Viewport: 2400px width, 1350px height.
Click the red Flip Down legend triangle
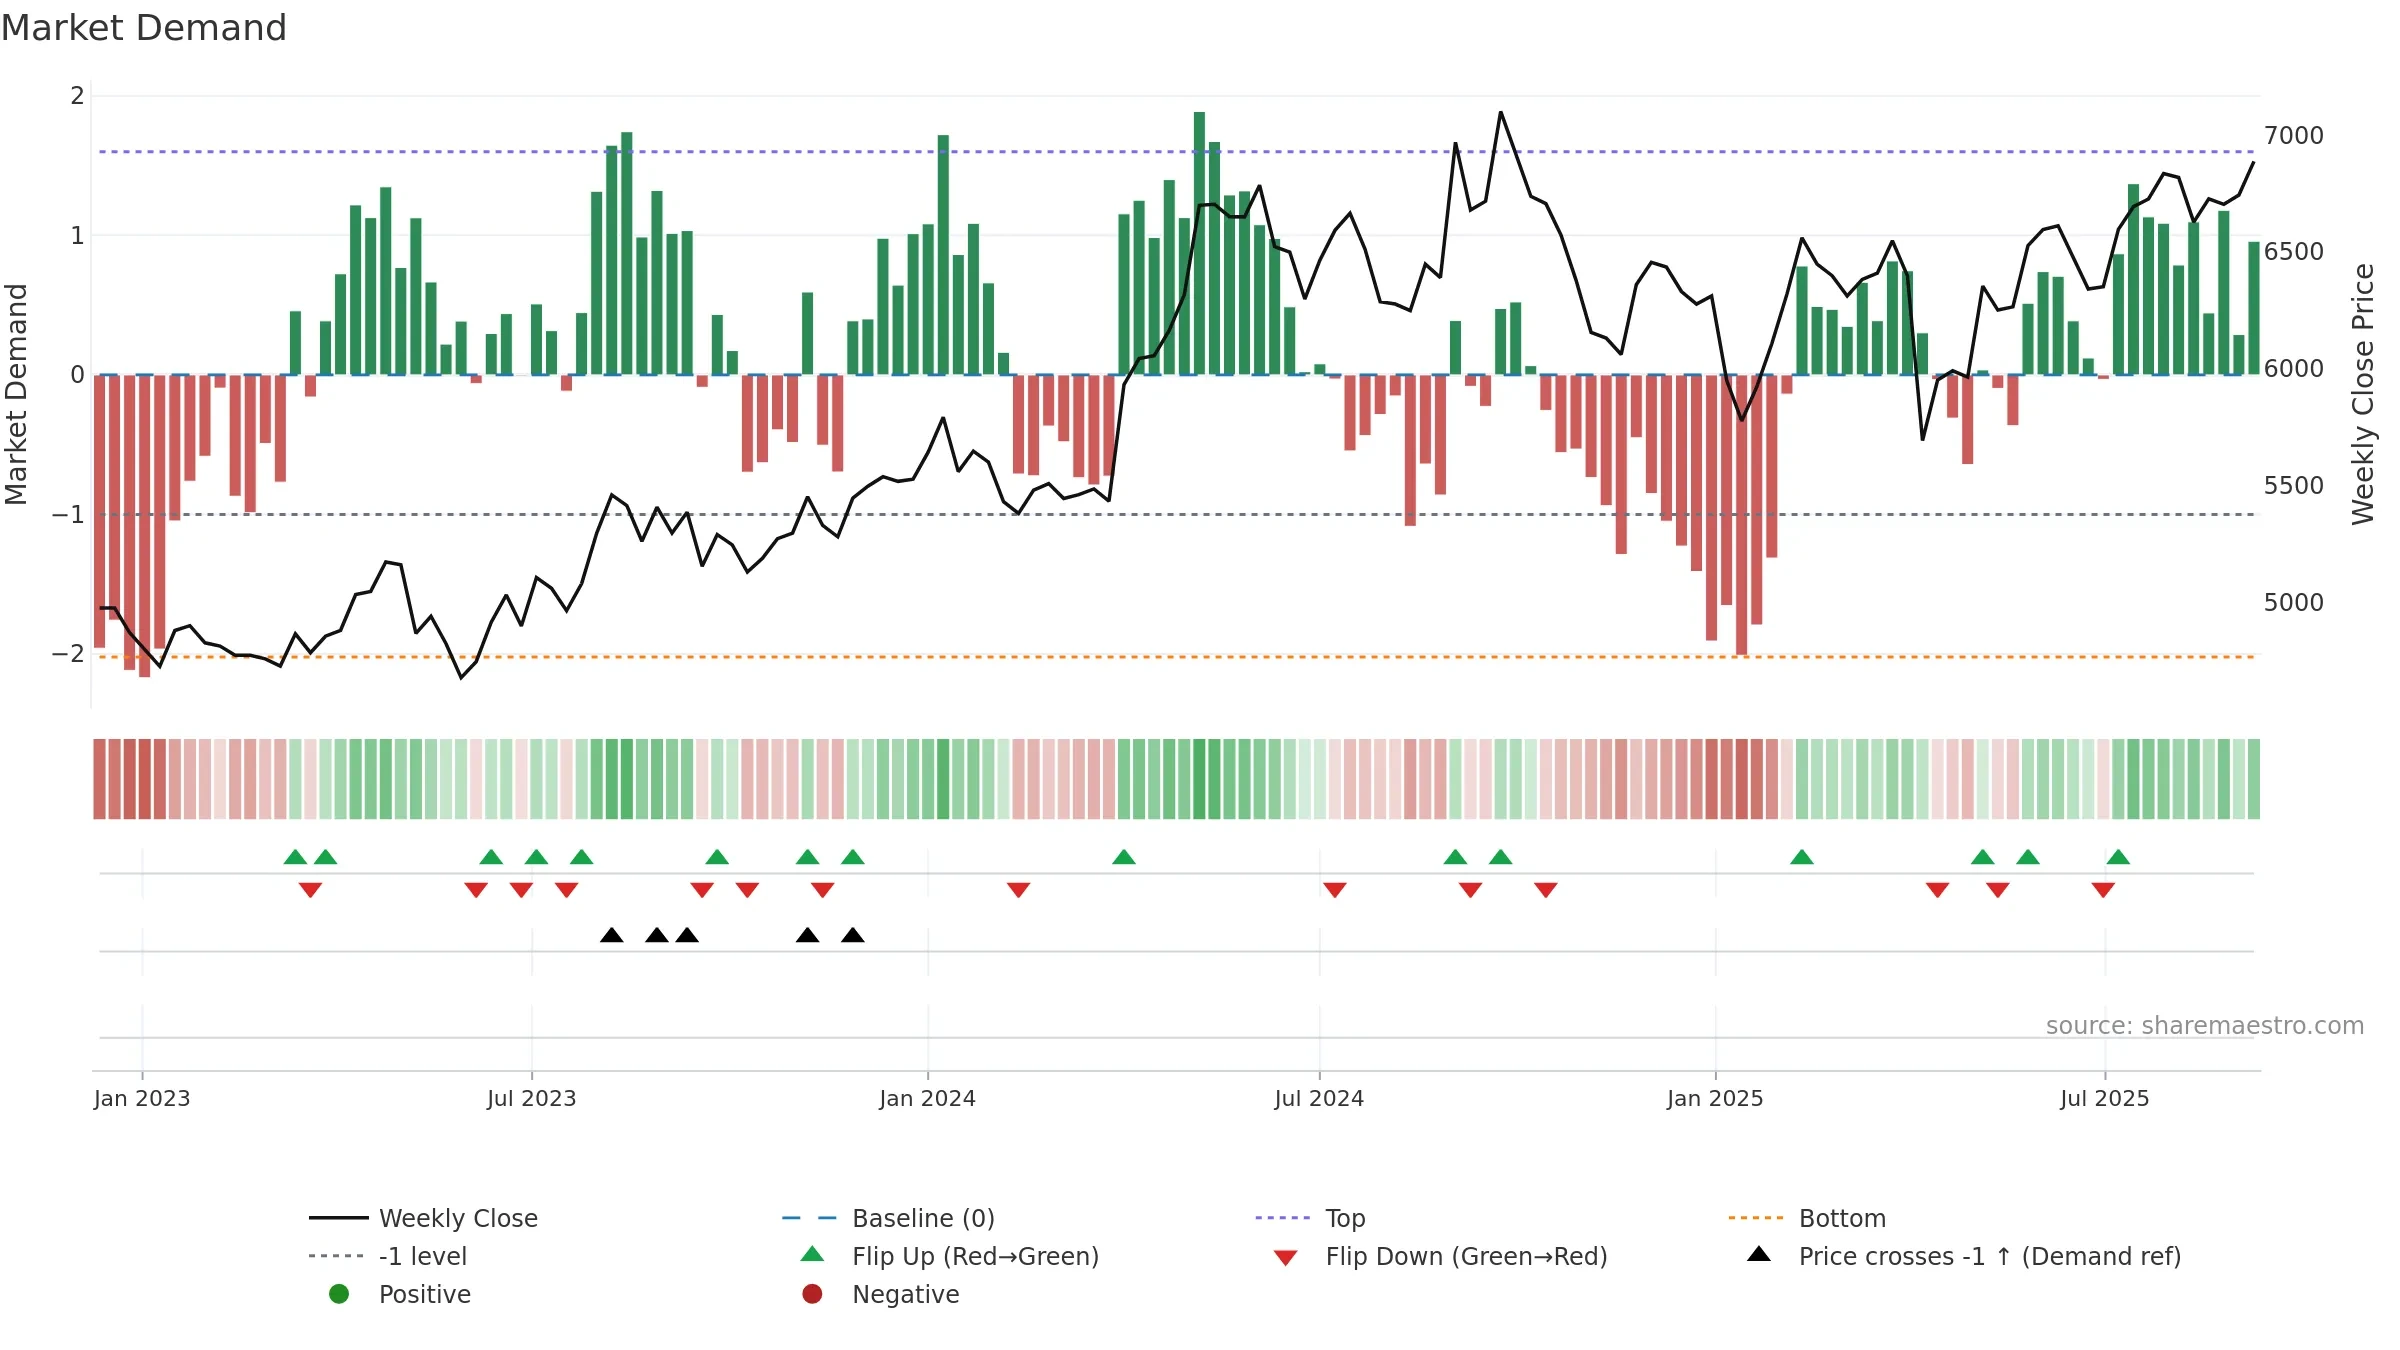pyautogui.click(x=1286, y=1258)
